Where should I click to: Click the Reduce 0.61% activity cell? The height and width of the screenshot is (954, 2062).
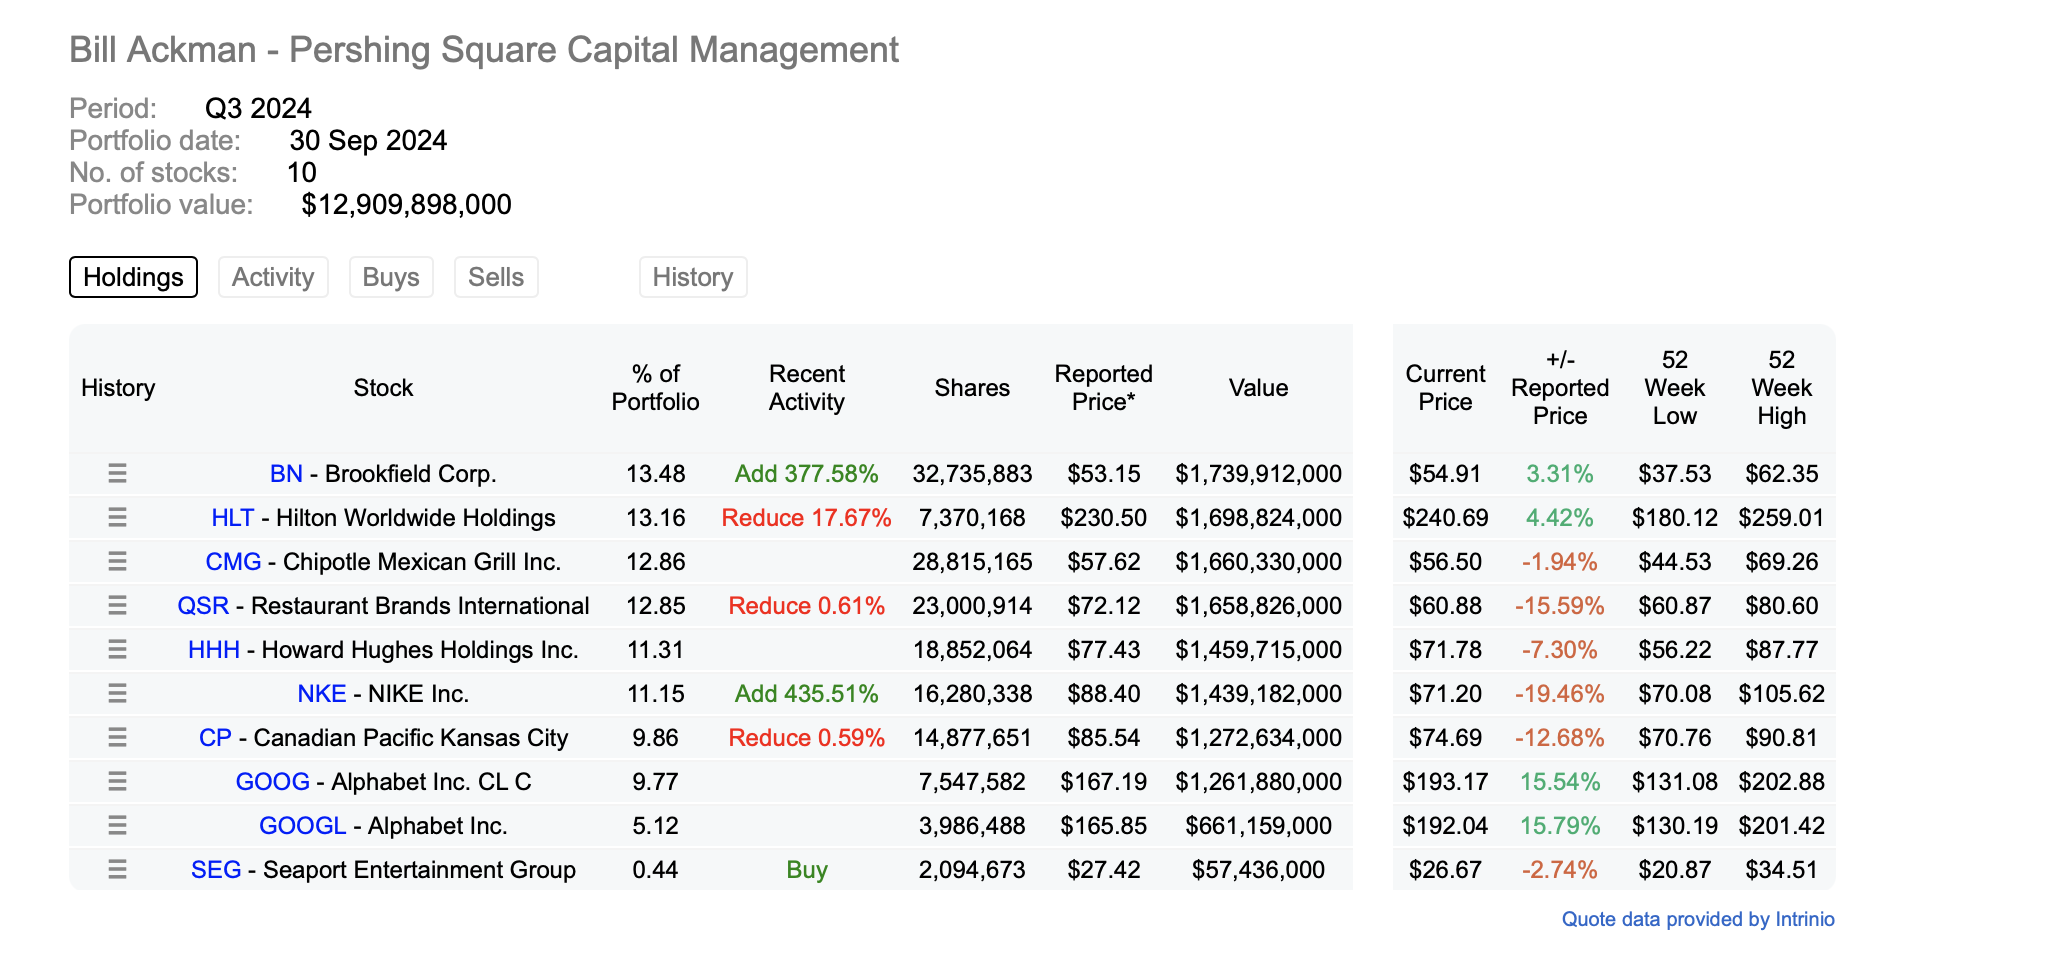[x=806, y=605]
